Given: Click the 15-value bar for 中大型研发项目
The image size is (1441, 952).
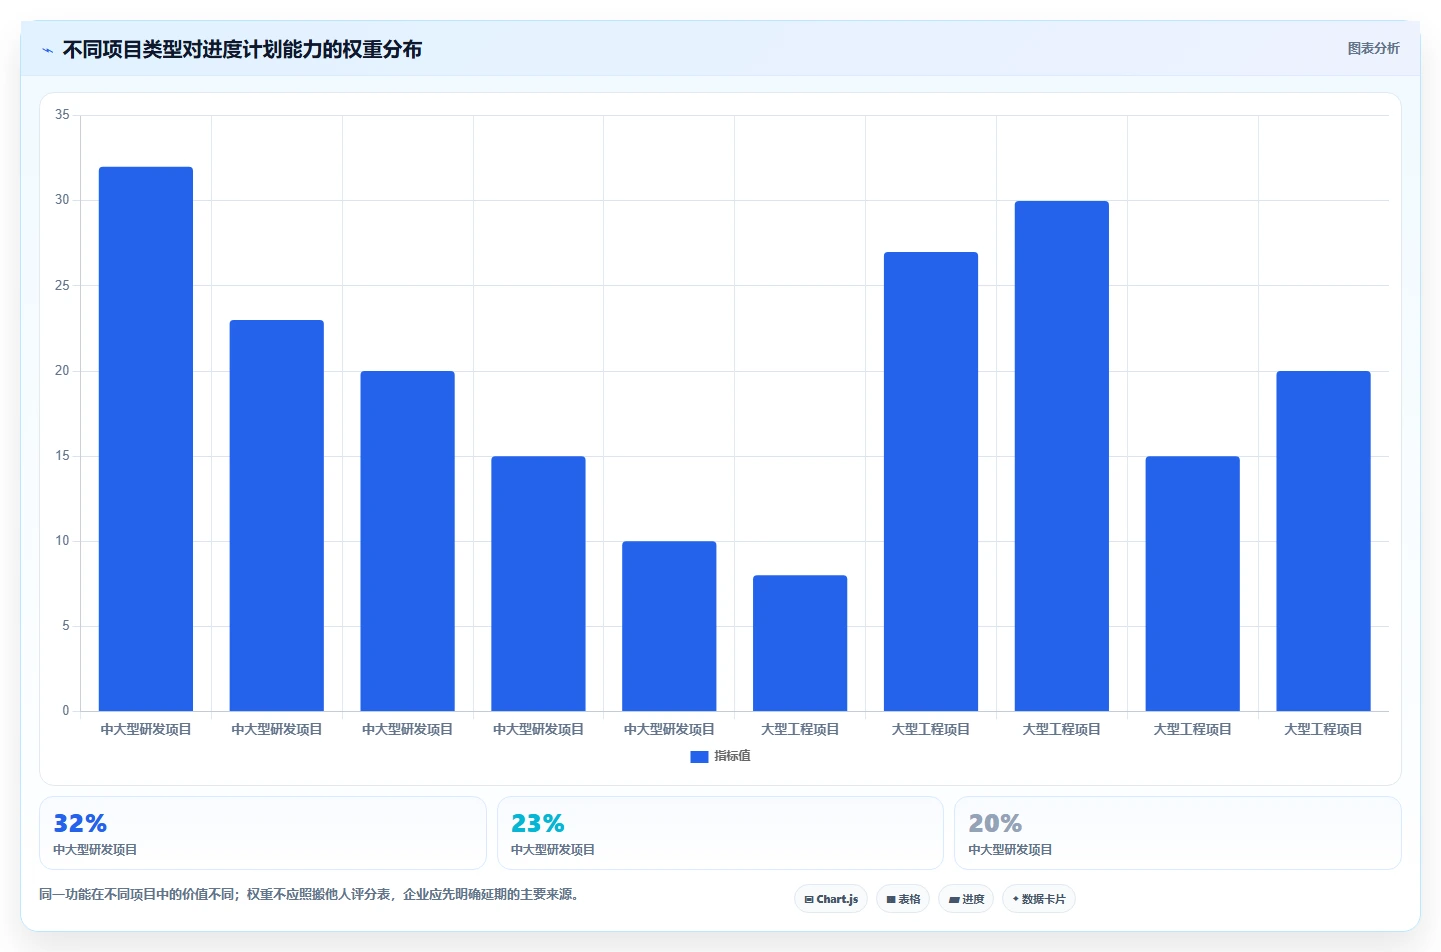Looking at the screenshot, I should [538, 584].
